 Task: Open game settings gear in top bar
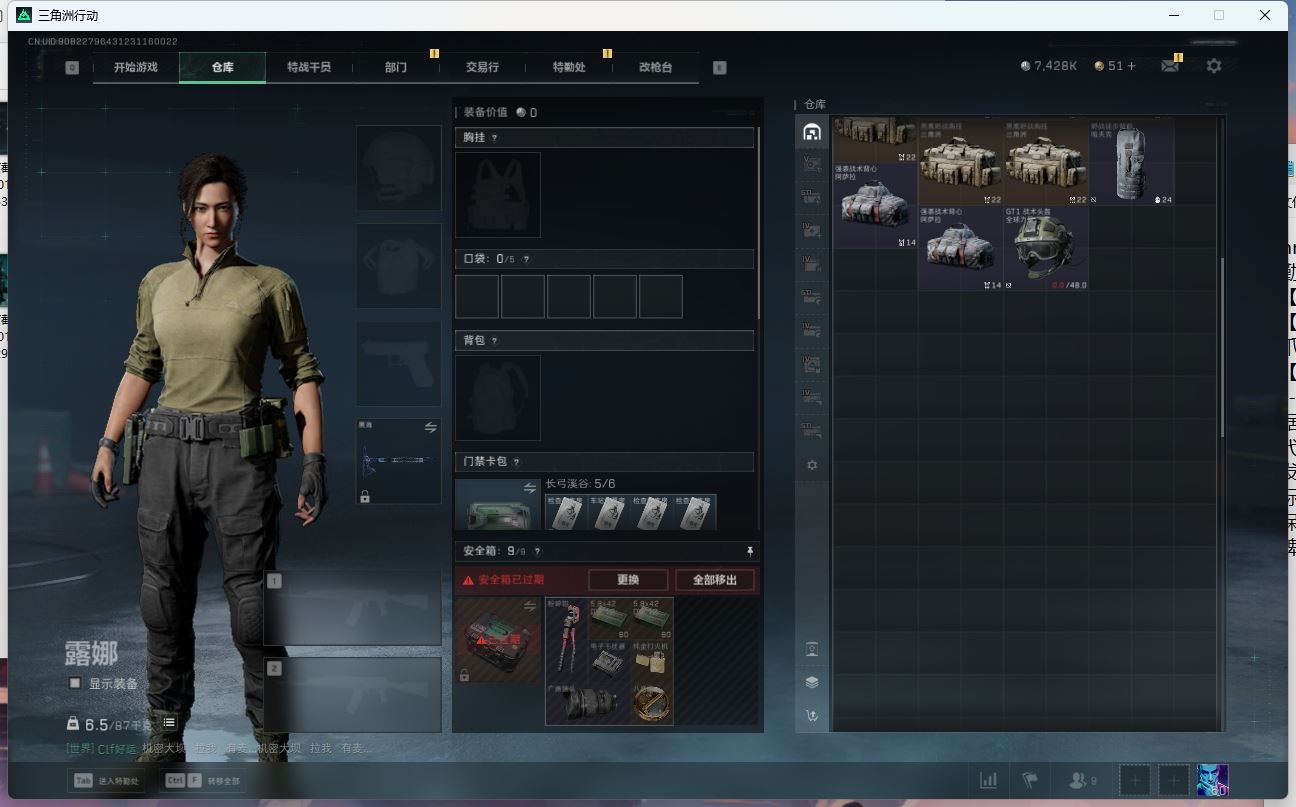pos(1213,66)
